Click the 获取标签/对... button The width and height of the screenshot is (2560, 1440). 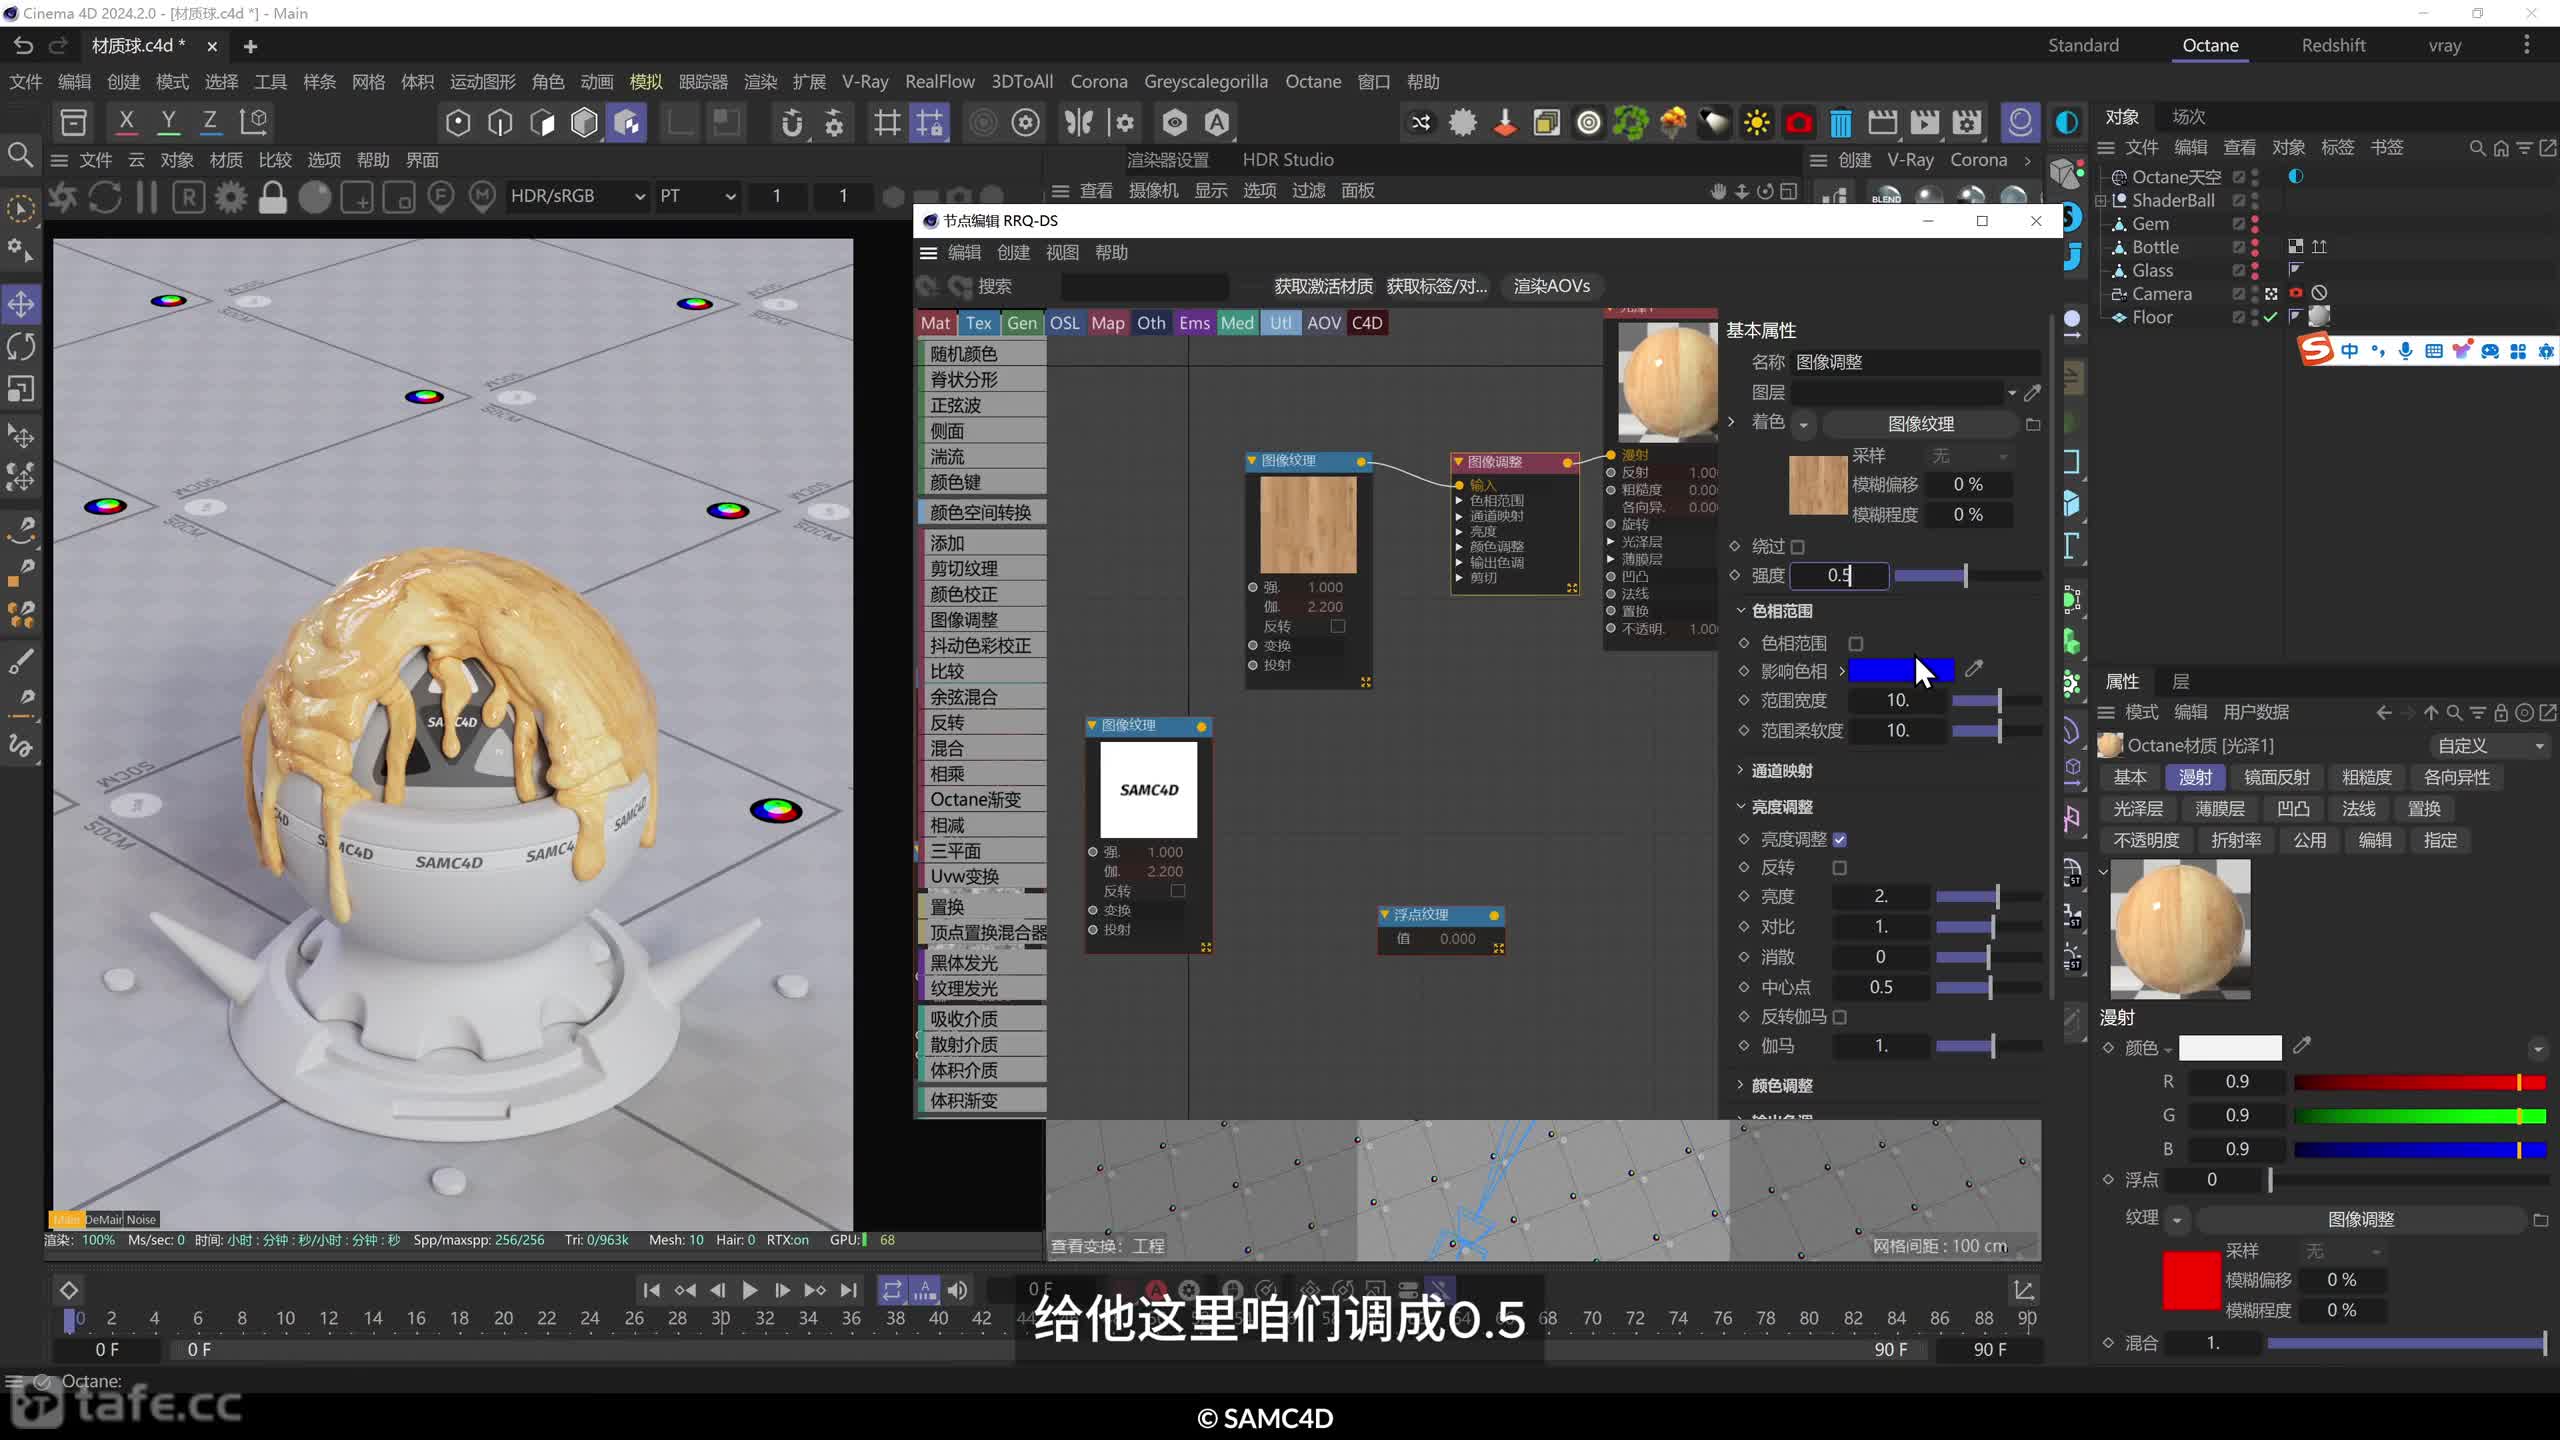(x=1437, y=286)
